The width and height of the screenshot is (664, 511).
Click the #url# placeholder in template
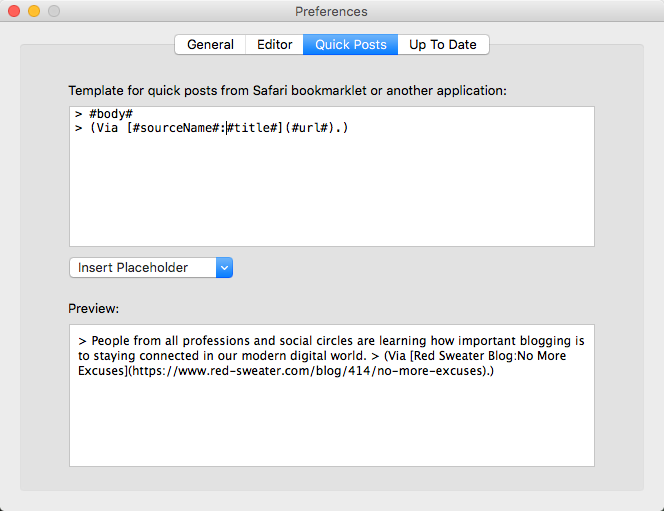tap(311, 129)
